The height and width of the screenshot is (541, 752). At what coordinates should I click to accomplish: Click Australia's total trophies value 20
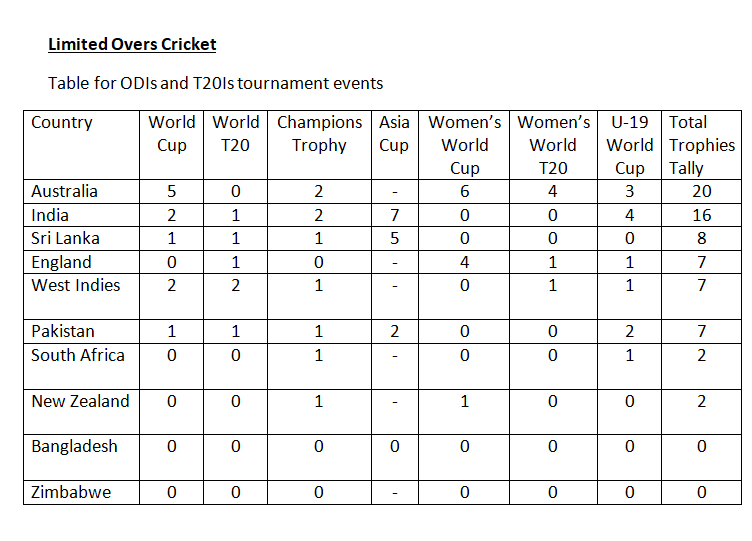[701, 191]
